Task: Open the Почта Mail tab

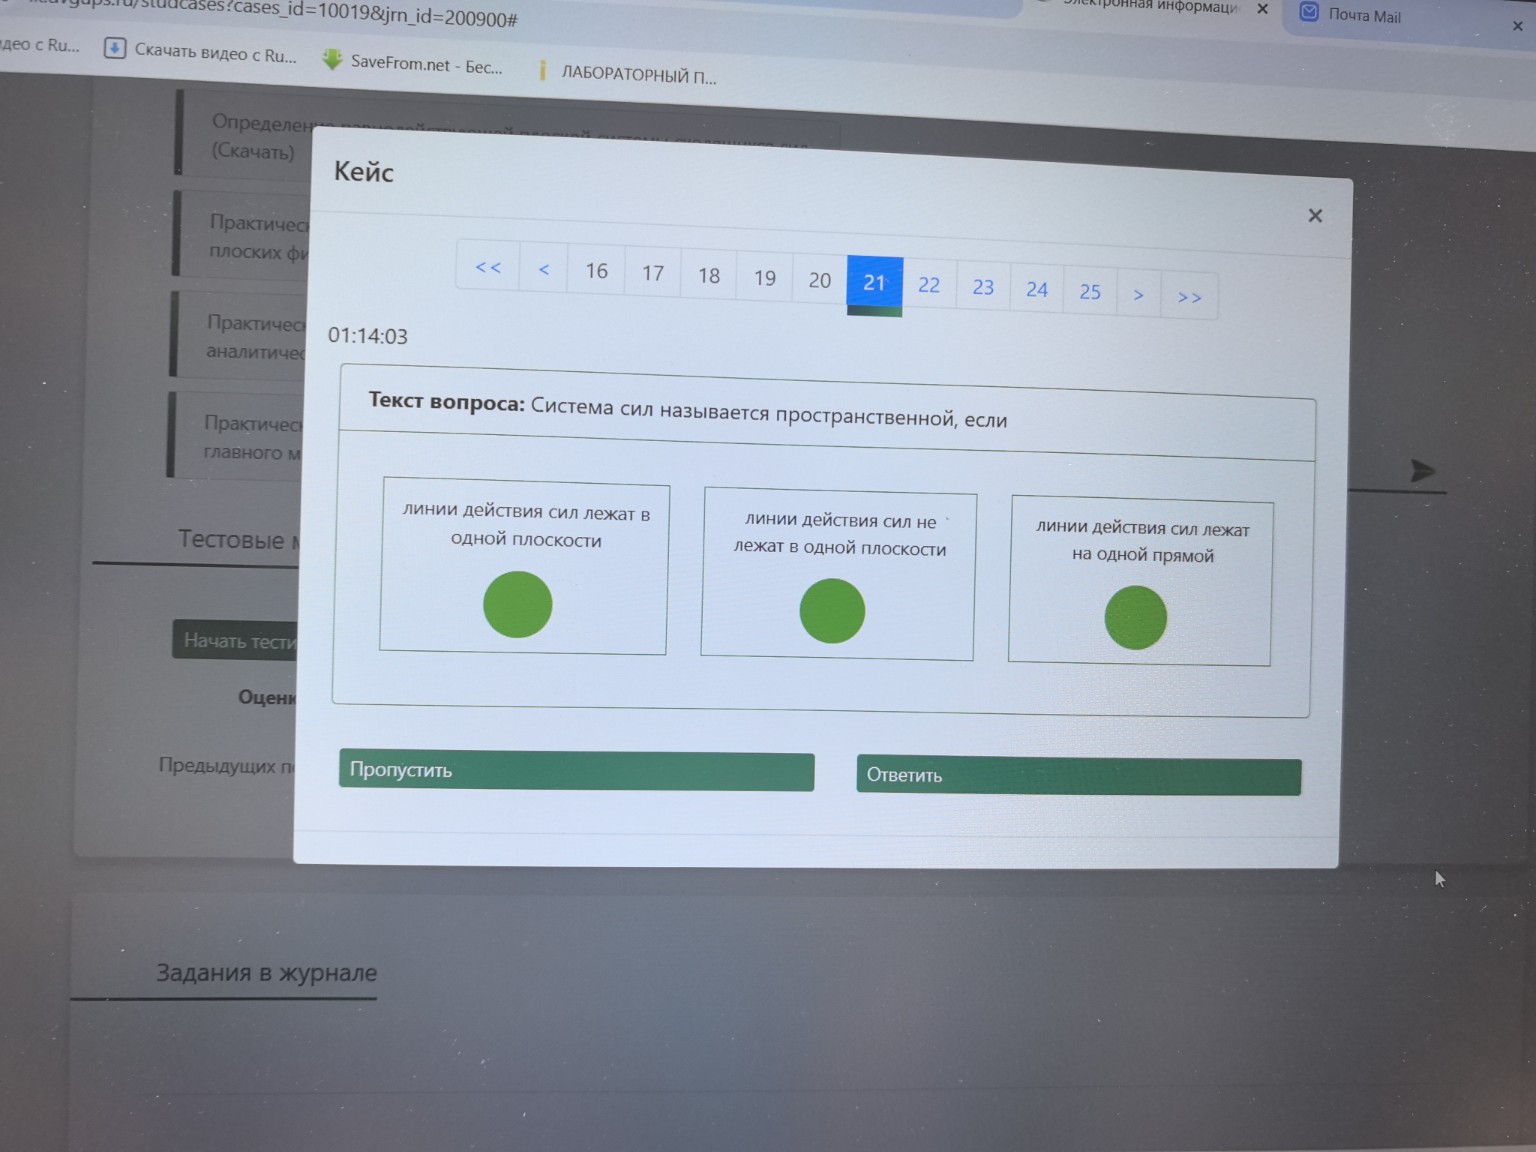Action: tap(1364, 15)
